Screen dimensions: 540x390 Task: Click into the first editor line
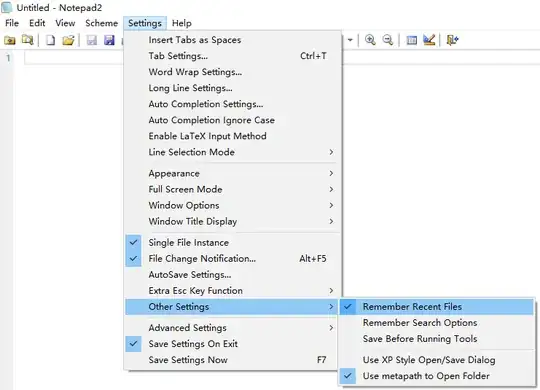tap(74, 58)
